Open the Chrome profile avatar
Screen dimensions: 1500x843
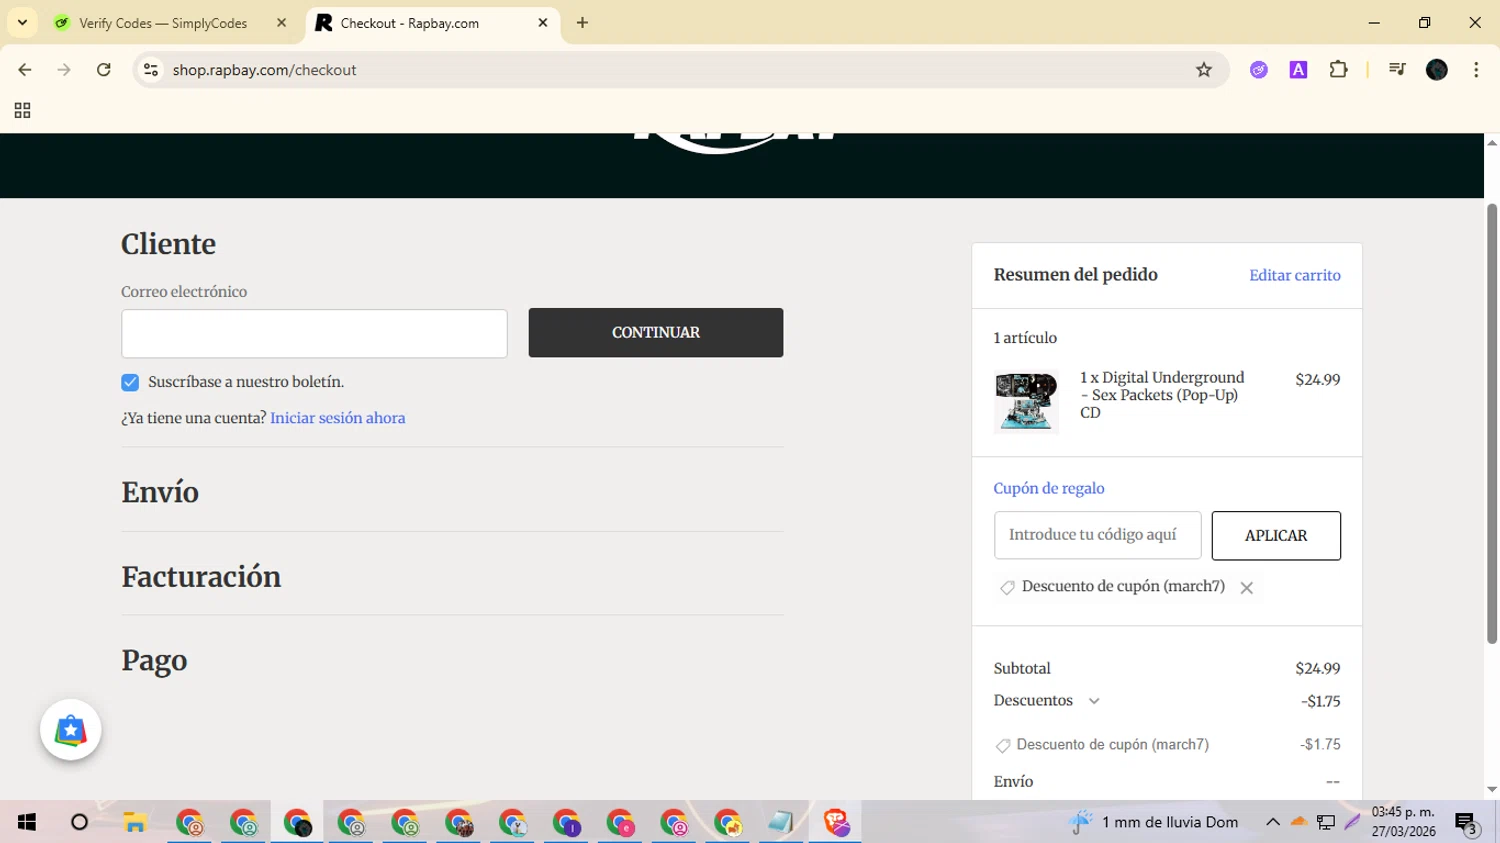pos(1437,70)
